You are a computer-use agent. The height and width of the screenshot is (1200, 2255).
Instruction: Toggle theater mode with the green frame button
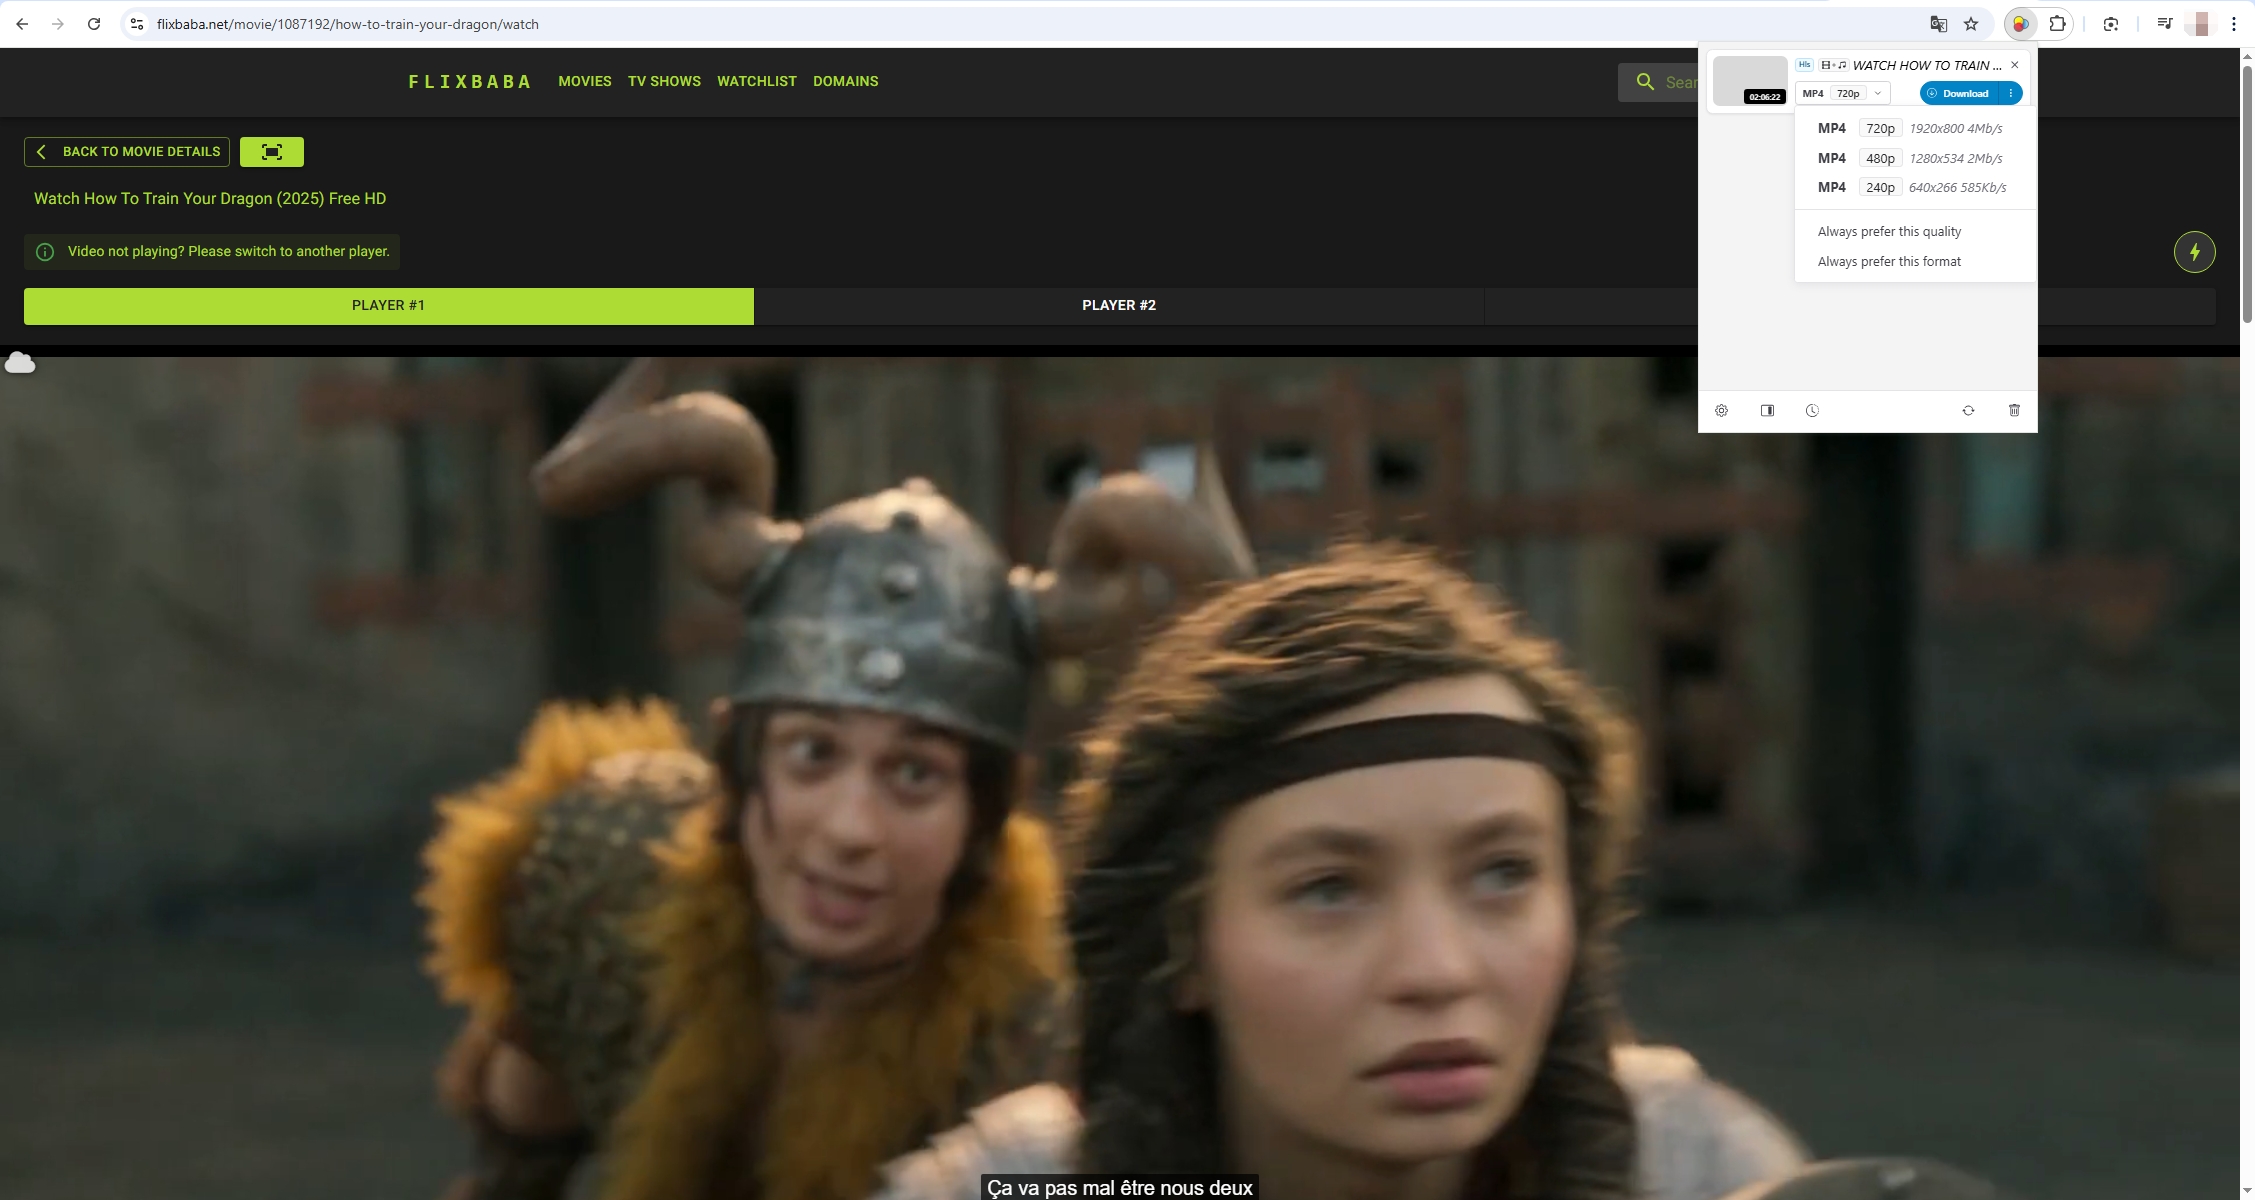click(272, 152)
